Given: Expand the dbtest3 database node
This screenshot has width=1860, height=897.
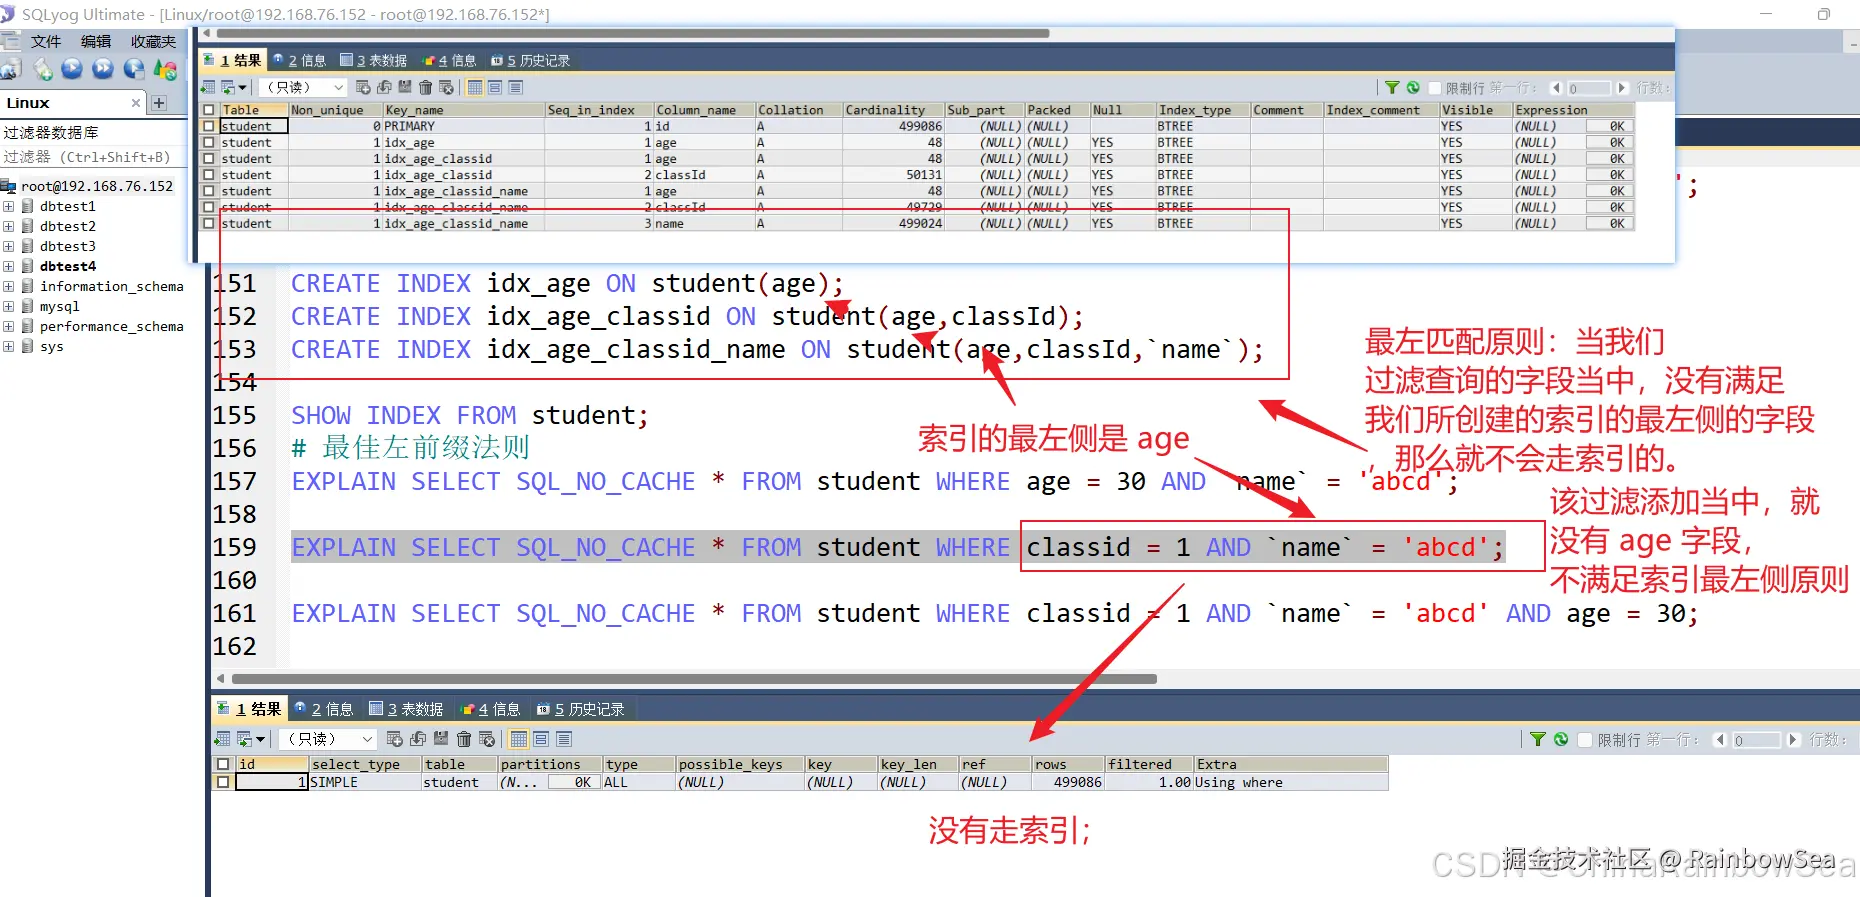Looking at the screenshot, I should 9,246.
